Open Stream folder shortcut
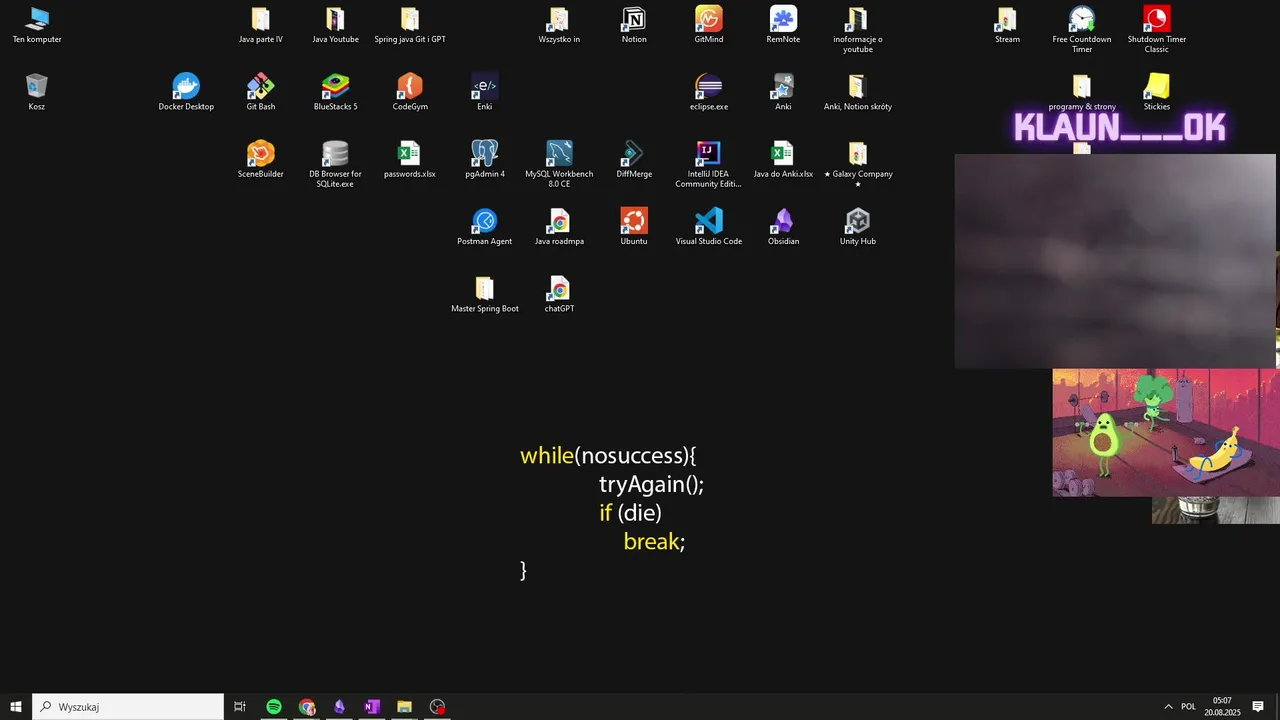 click(x=1007, y=25)
